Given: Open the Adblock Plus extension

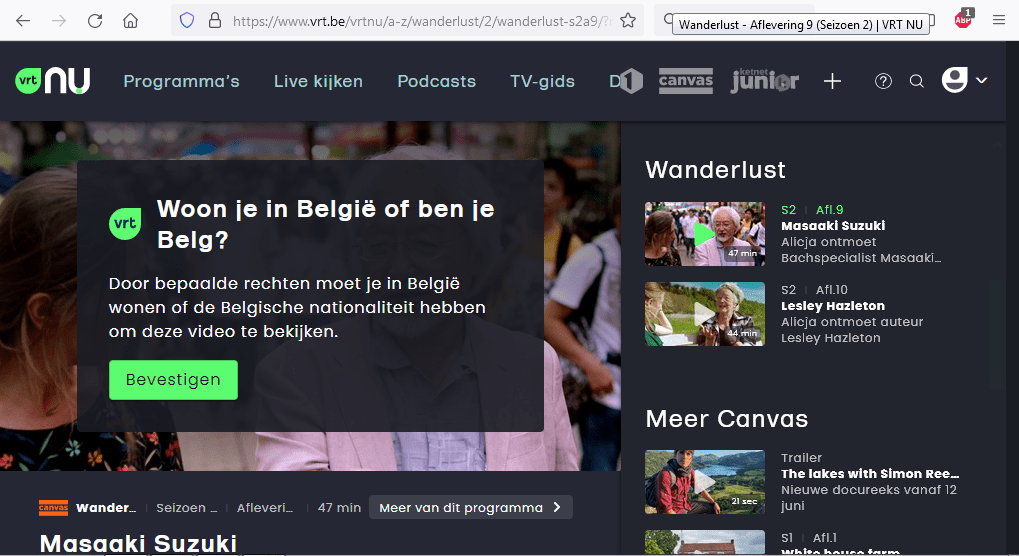Looking at the screenshot, I should coord(963,19).
